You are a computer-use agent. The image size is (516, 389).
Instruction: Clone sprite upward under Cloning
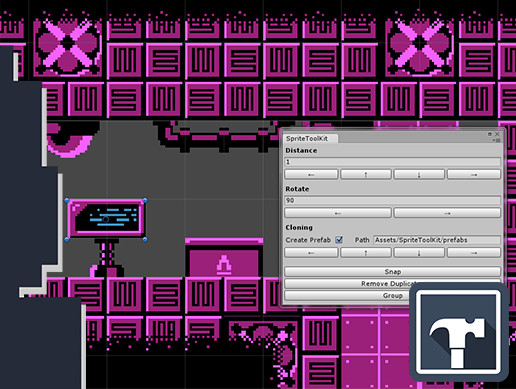(x=366, y=253)
